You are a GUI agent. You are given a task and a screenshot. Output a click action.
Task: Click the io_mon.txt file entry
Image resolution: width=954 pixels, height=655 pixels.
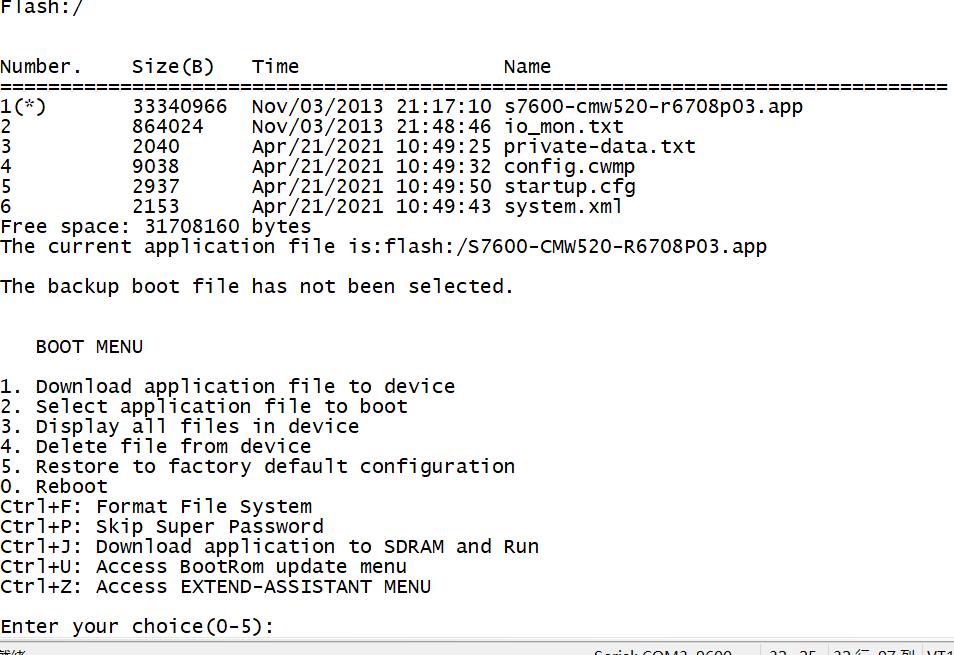(563, 127)
